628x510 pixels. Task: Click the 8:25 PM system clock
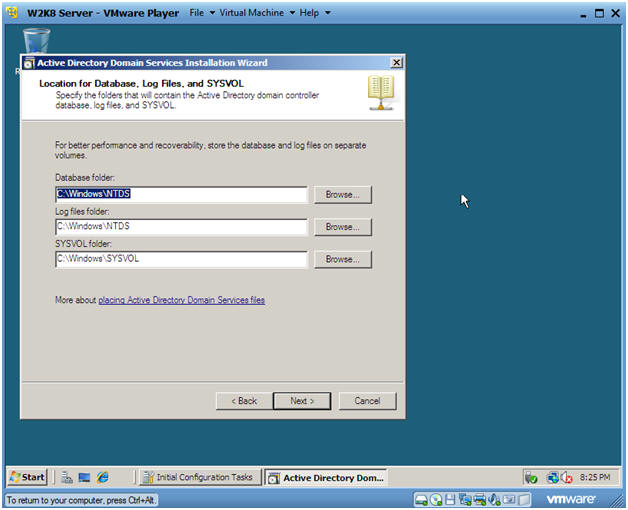(595, 477)
